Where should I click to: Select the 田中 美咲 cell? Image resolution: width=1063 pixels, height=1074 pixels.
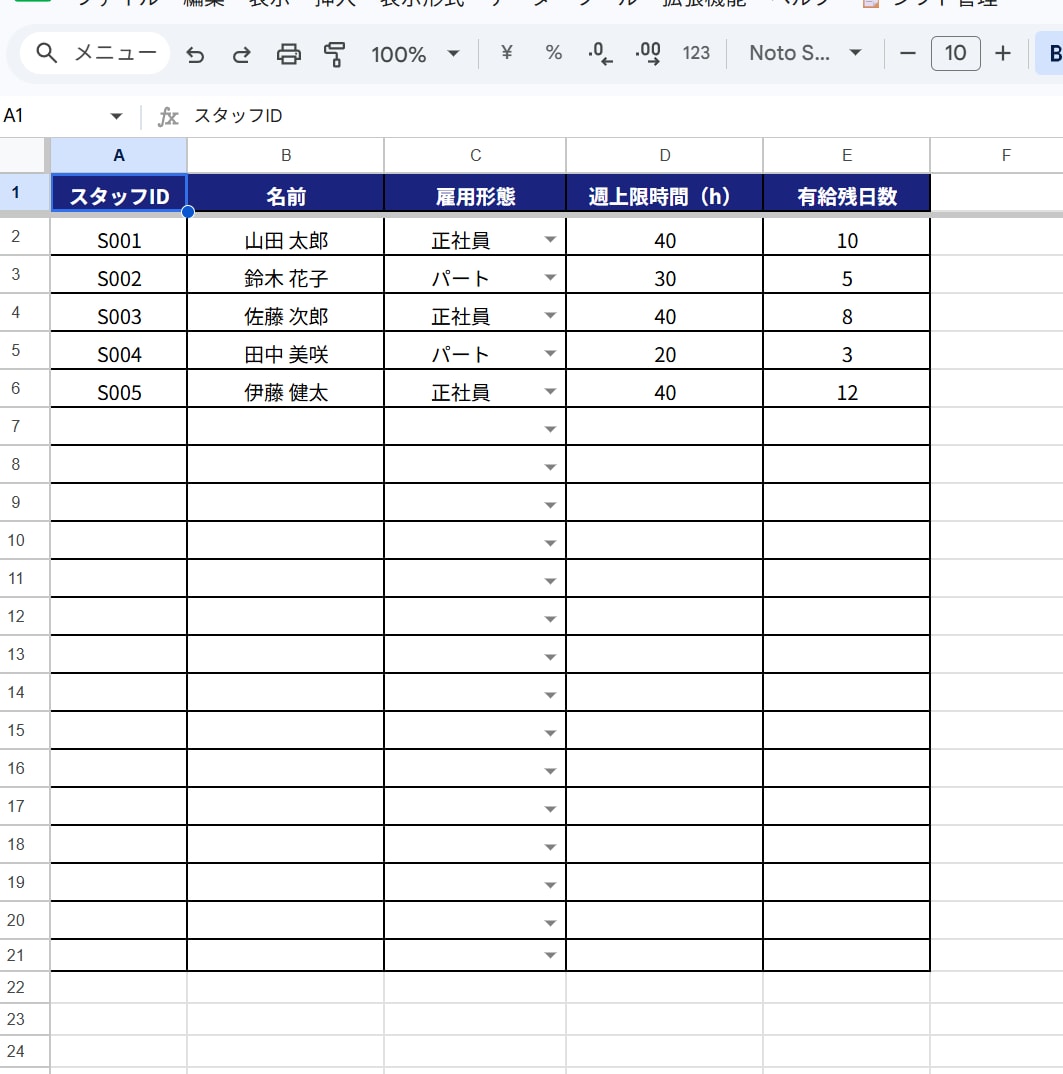click(x=286, y=351)
